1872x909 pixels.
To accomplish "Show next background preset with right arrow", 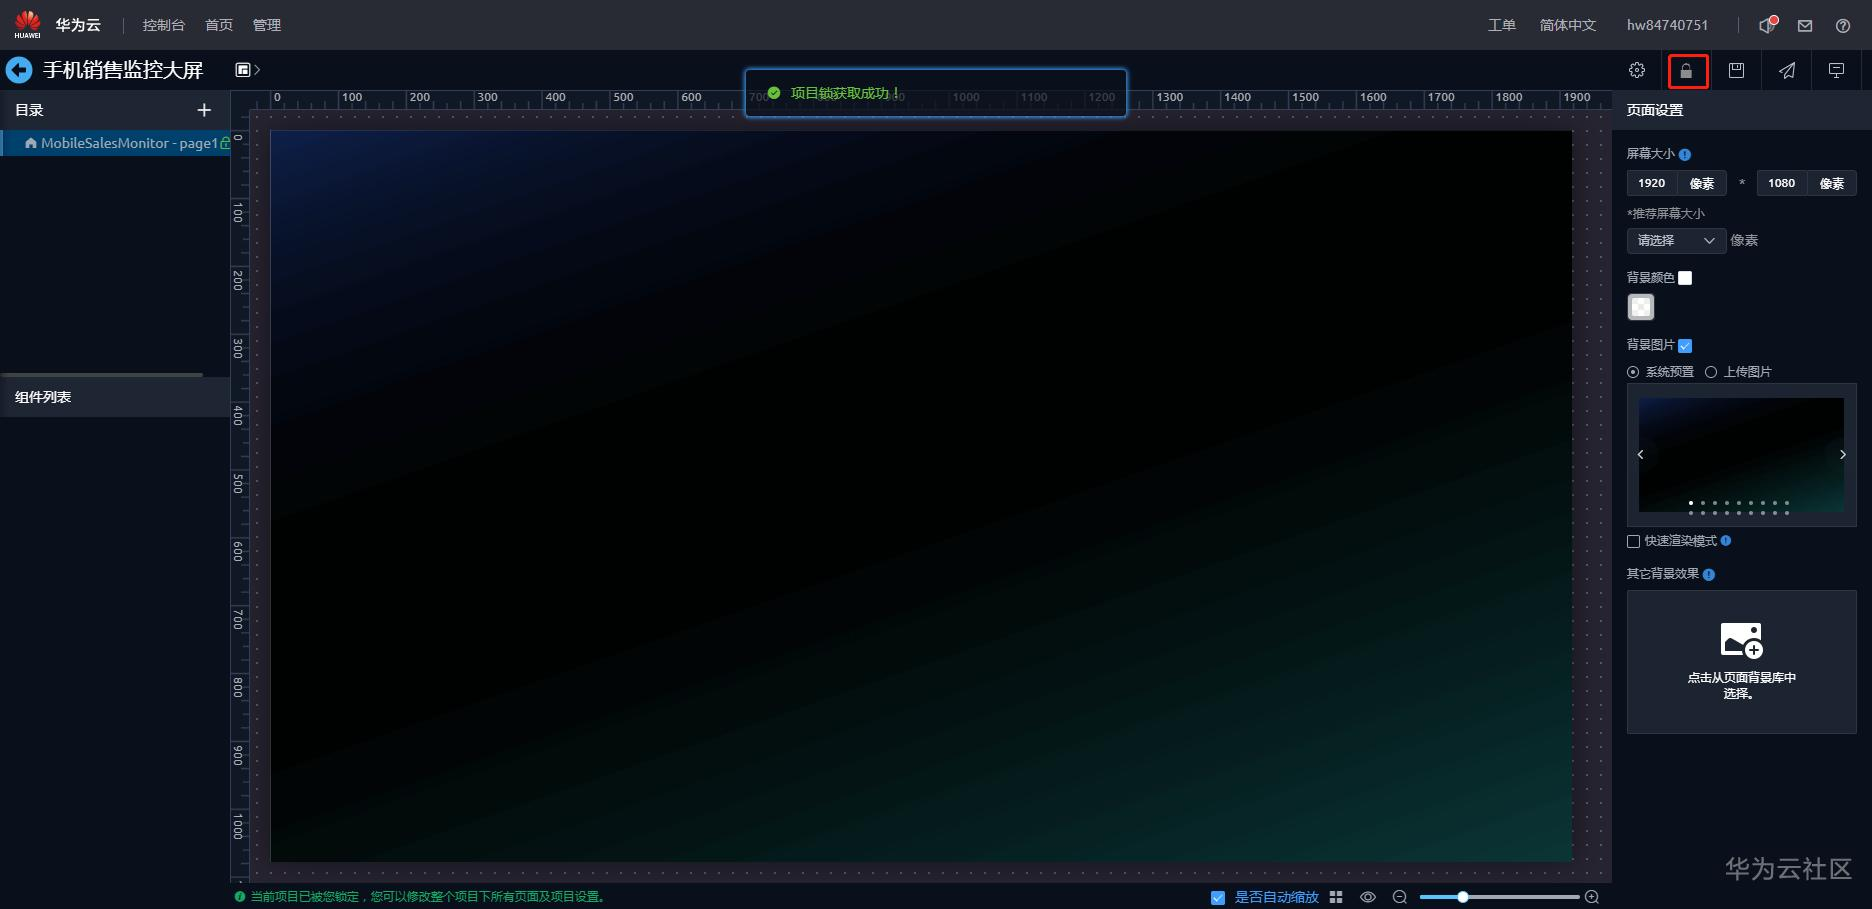I will [1843, 455].
